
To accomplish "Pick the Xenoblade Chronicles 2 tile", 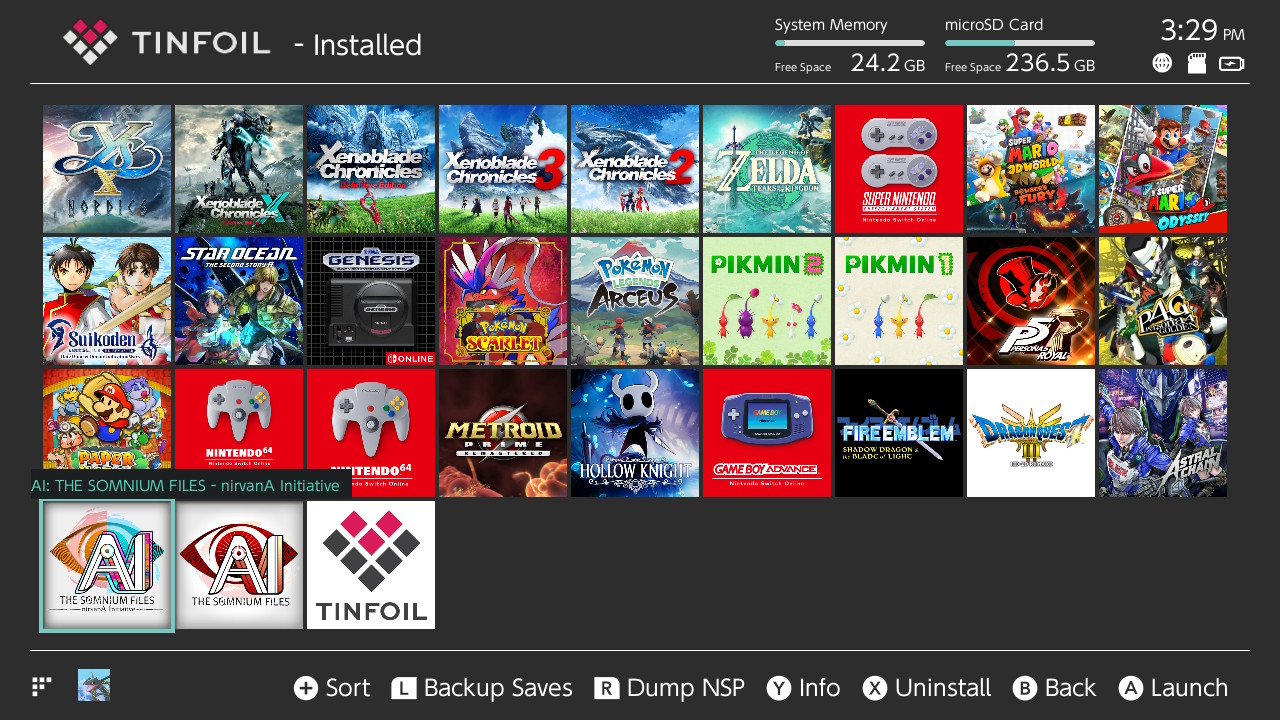I will click(x=635, y=169).
